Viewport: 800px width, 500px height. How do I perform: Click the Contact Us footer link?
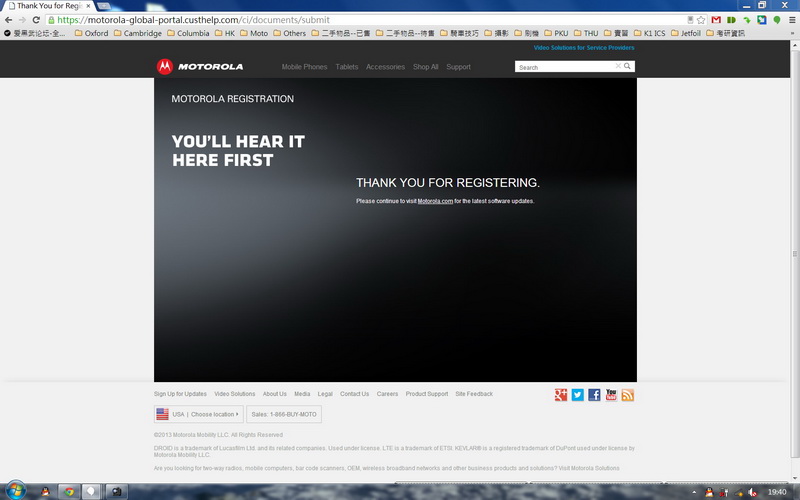click(x=355, y=394)
